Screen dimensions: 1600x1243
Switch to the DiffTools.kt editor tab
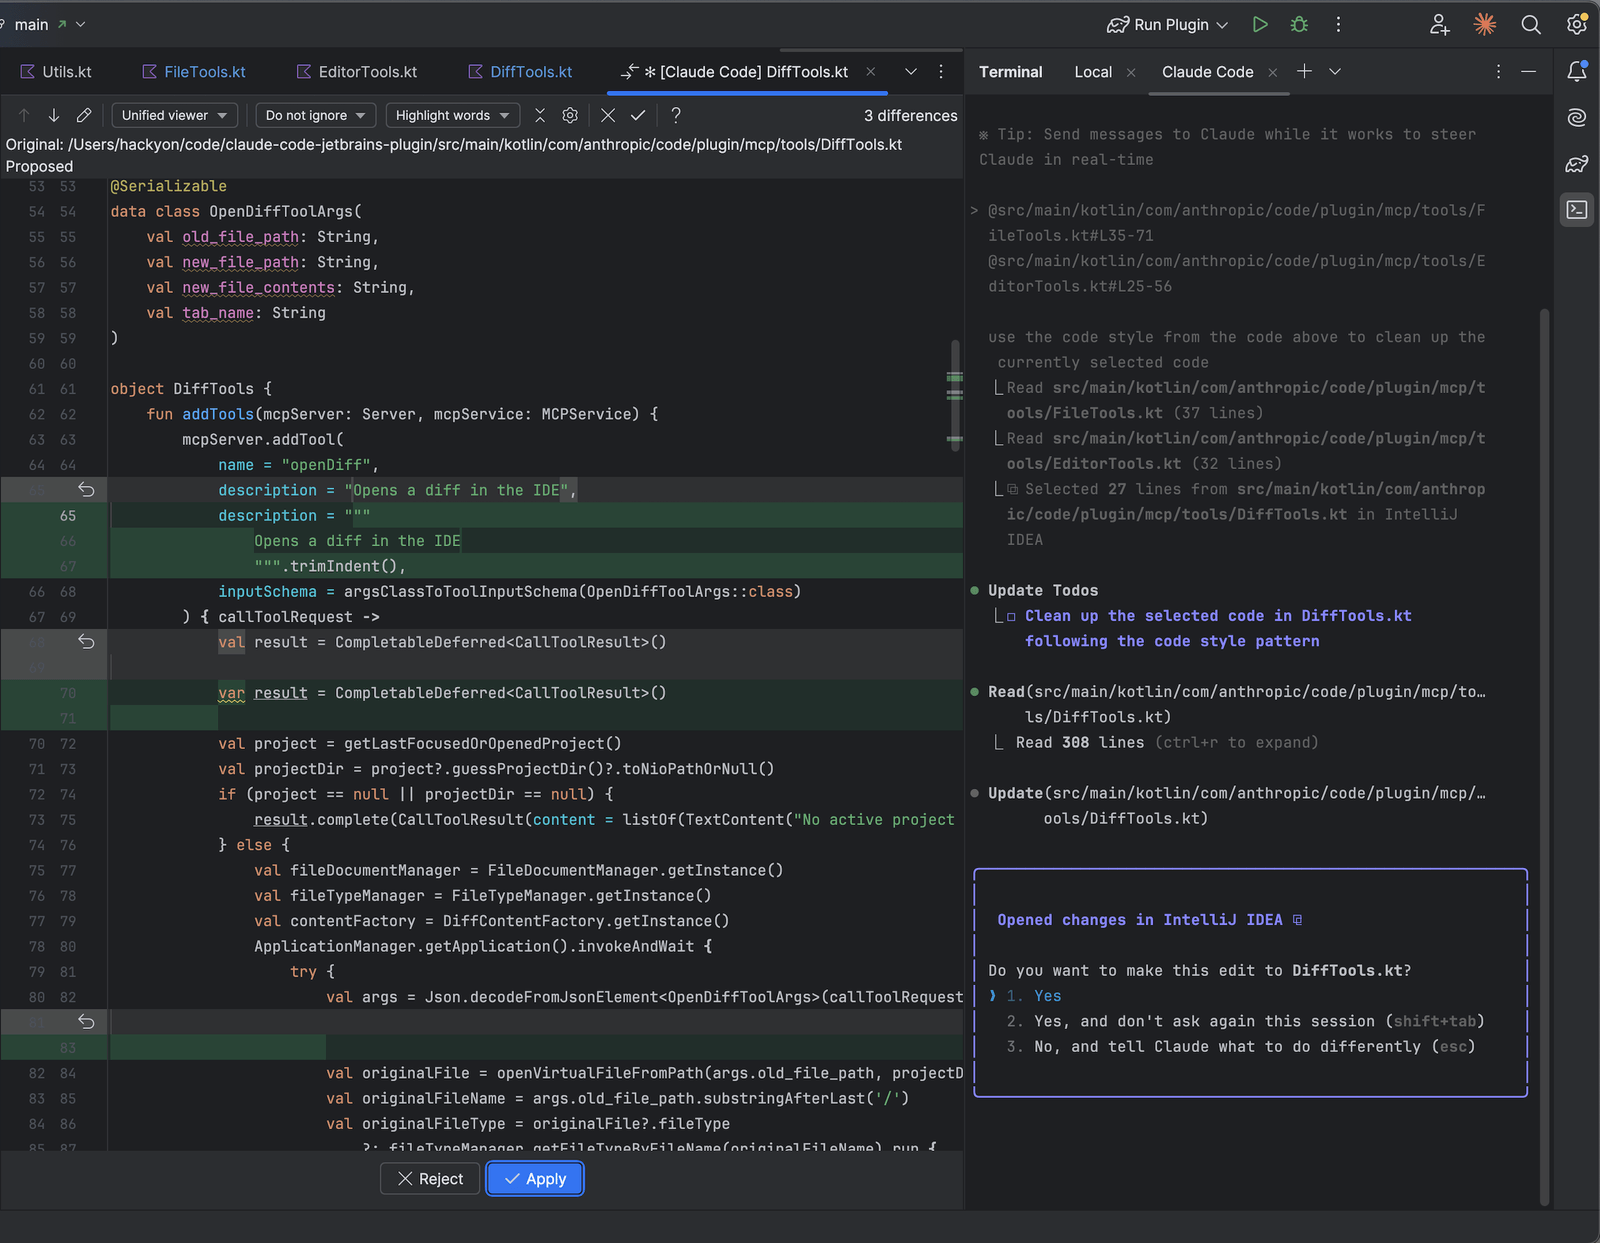pyautogui.click(x=520, y=72)
